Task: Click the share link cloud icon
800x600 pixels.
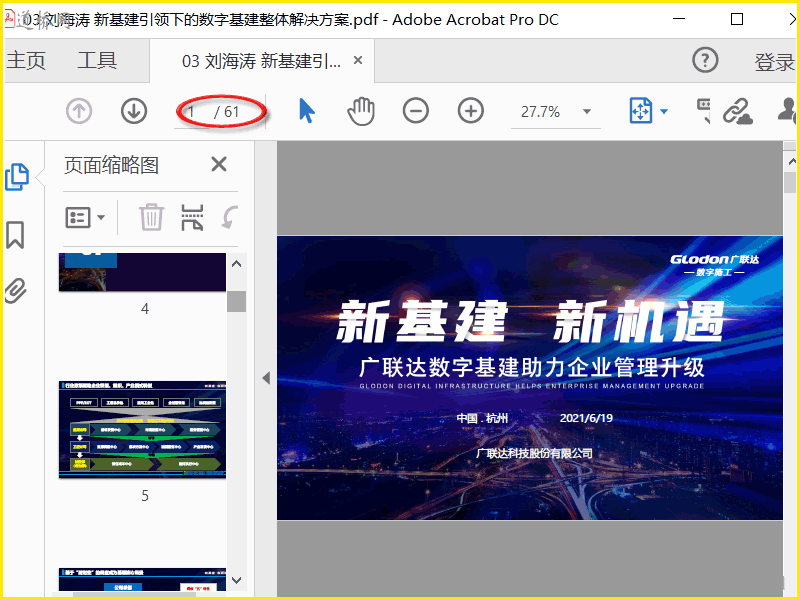Action: (x=738, y=111)
